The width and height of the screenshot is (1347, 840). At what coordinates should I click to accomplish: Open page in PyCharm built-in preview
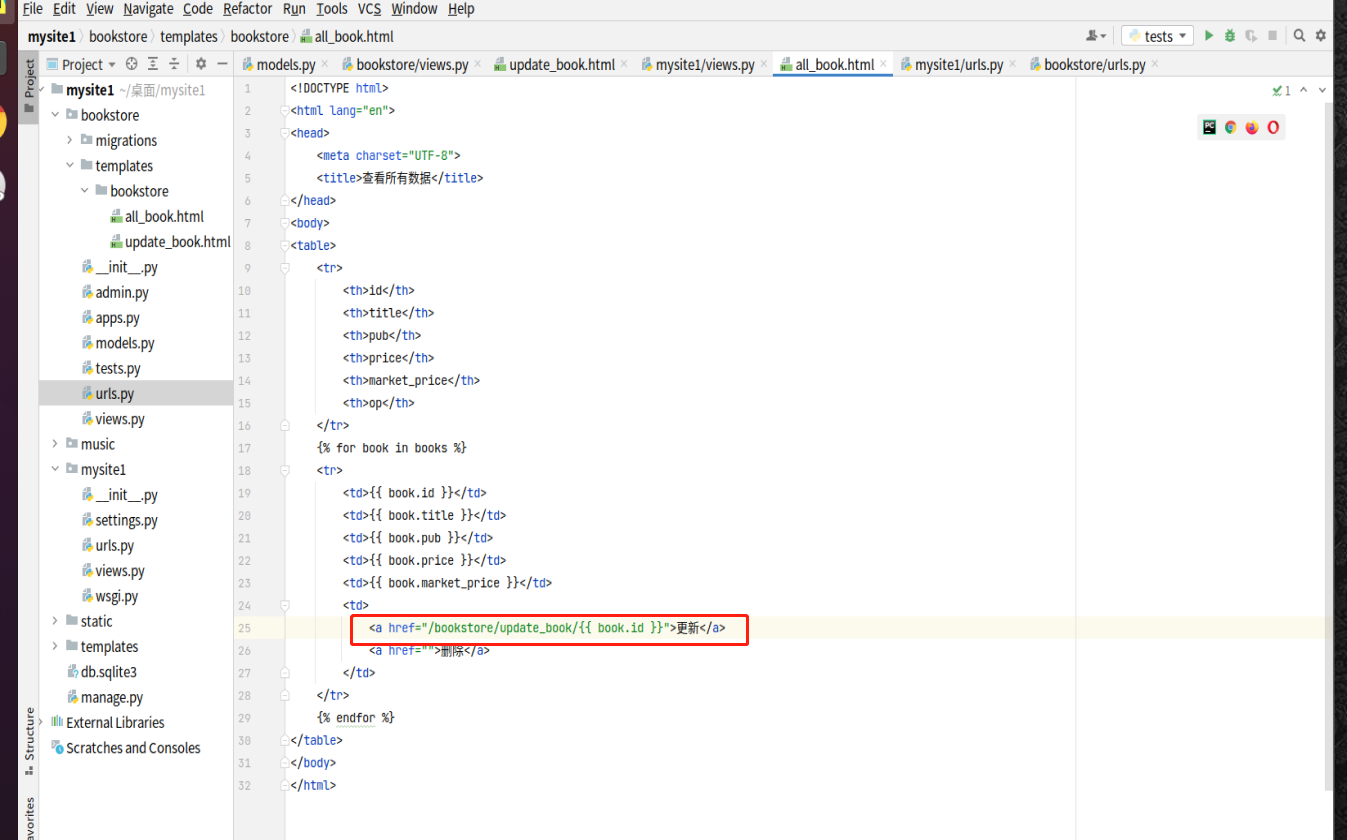tap(1209, 128)
